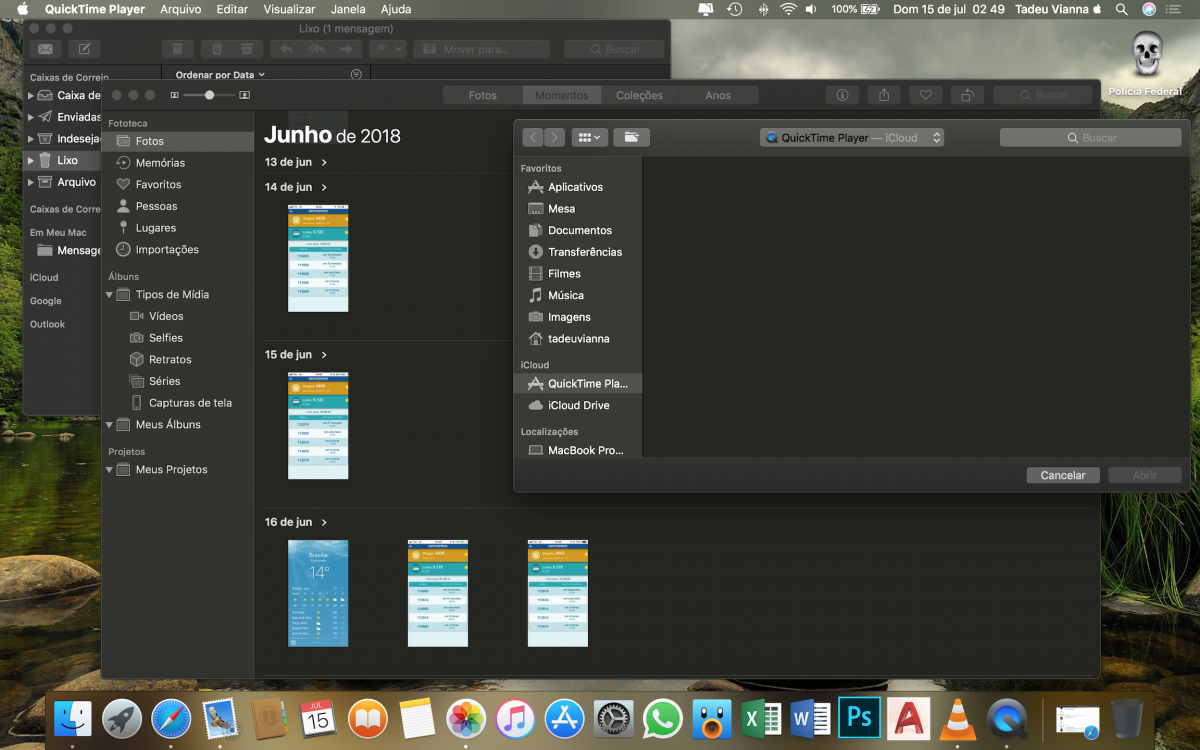
Task: Click the share icon in Photos toolbar
Action: pyautogui.click(x=884, y=95)
